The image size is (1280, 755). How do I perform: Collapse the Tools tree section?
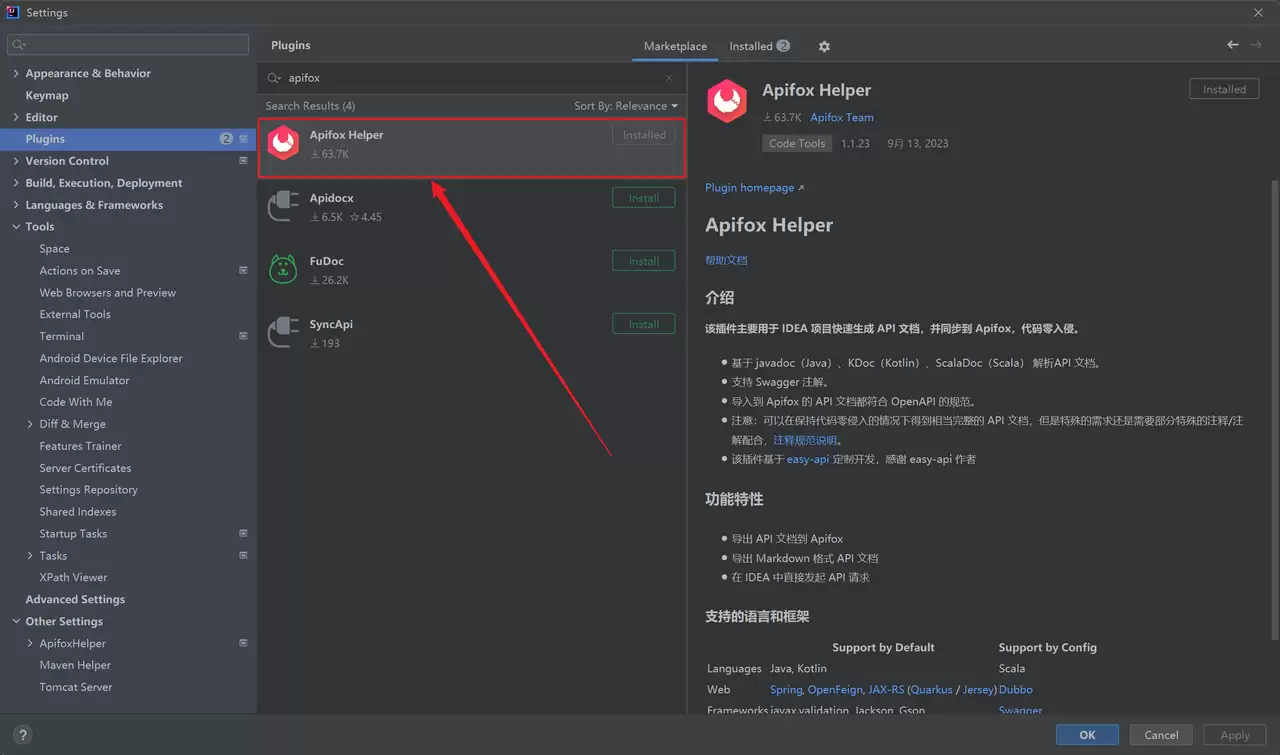(16, 227)
